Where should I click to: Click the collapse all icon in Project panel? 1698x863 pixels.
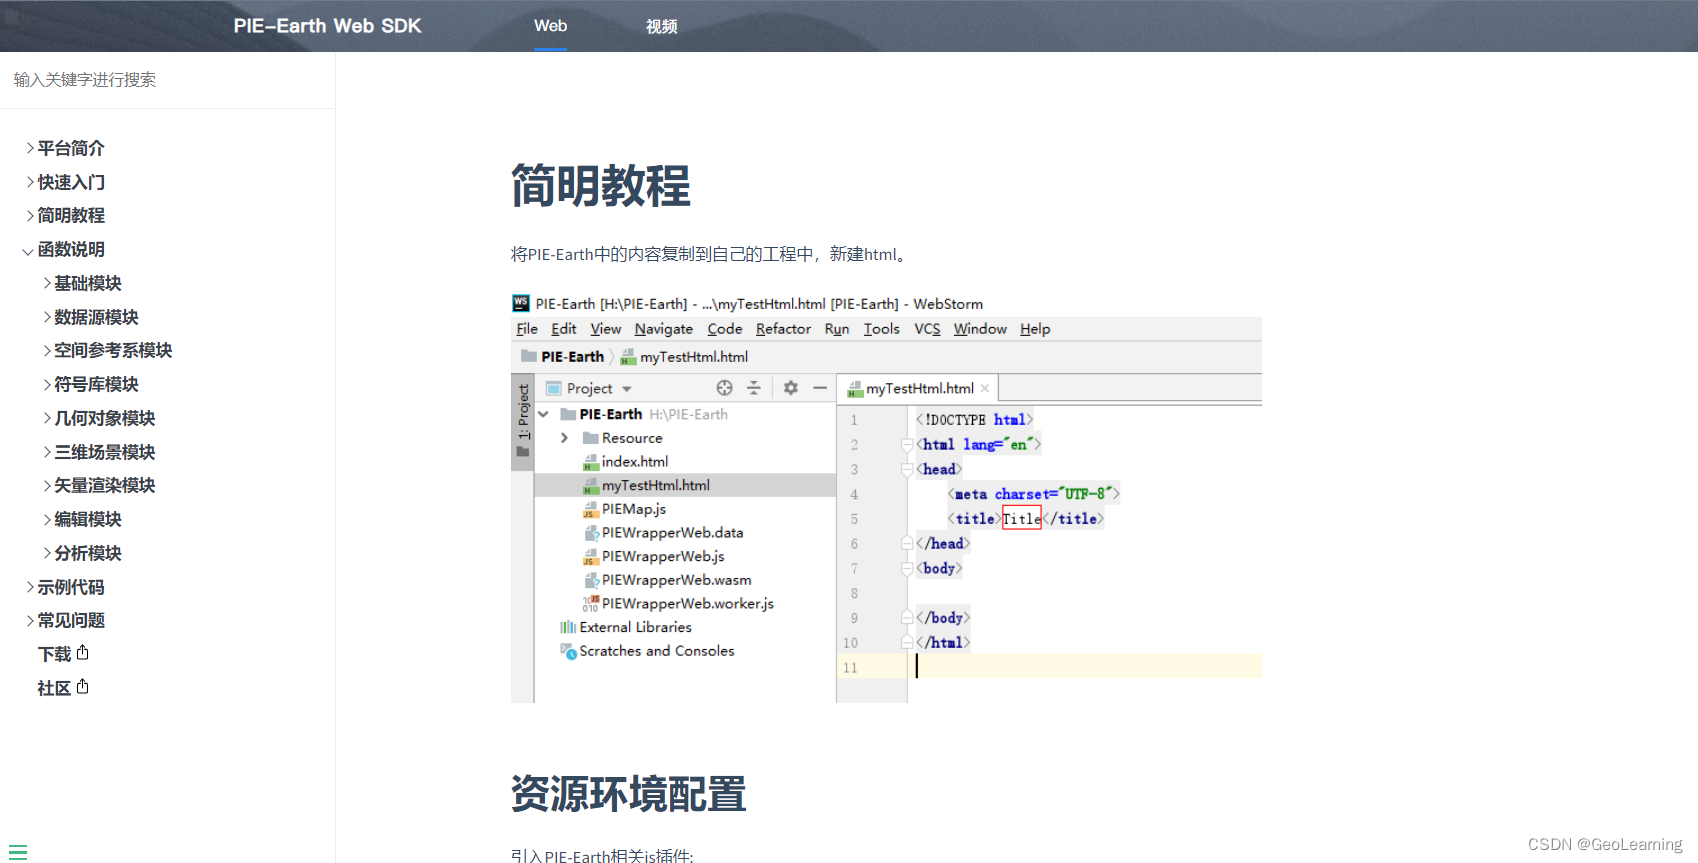[754, 388]
